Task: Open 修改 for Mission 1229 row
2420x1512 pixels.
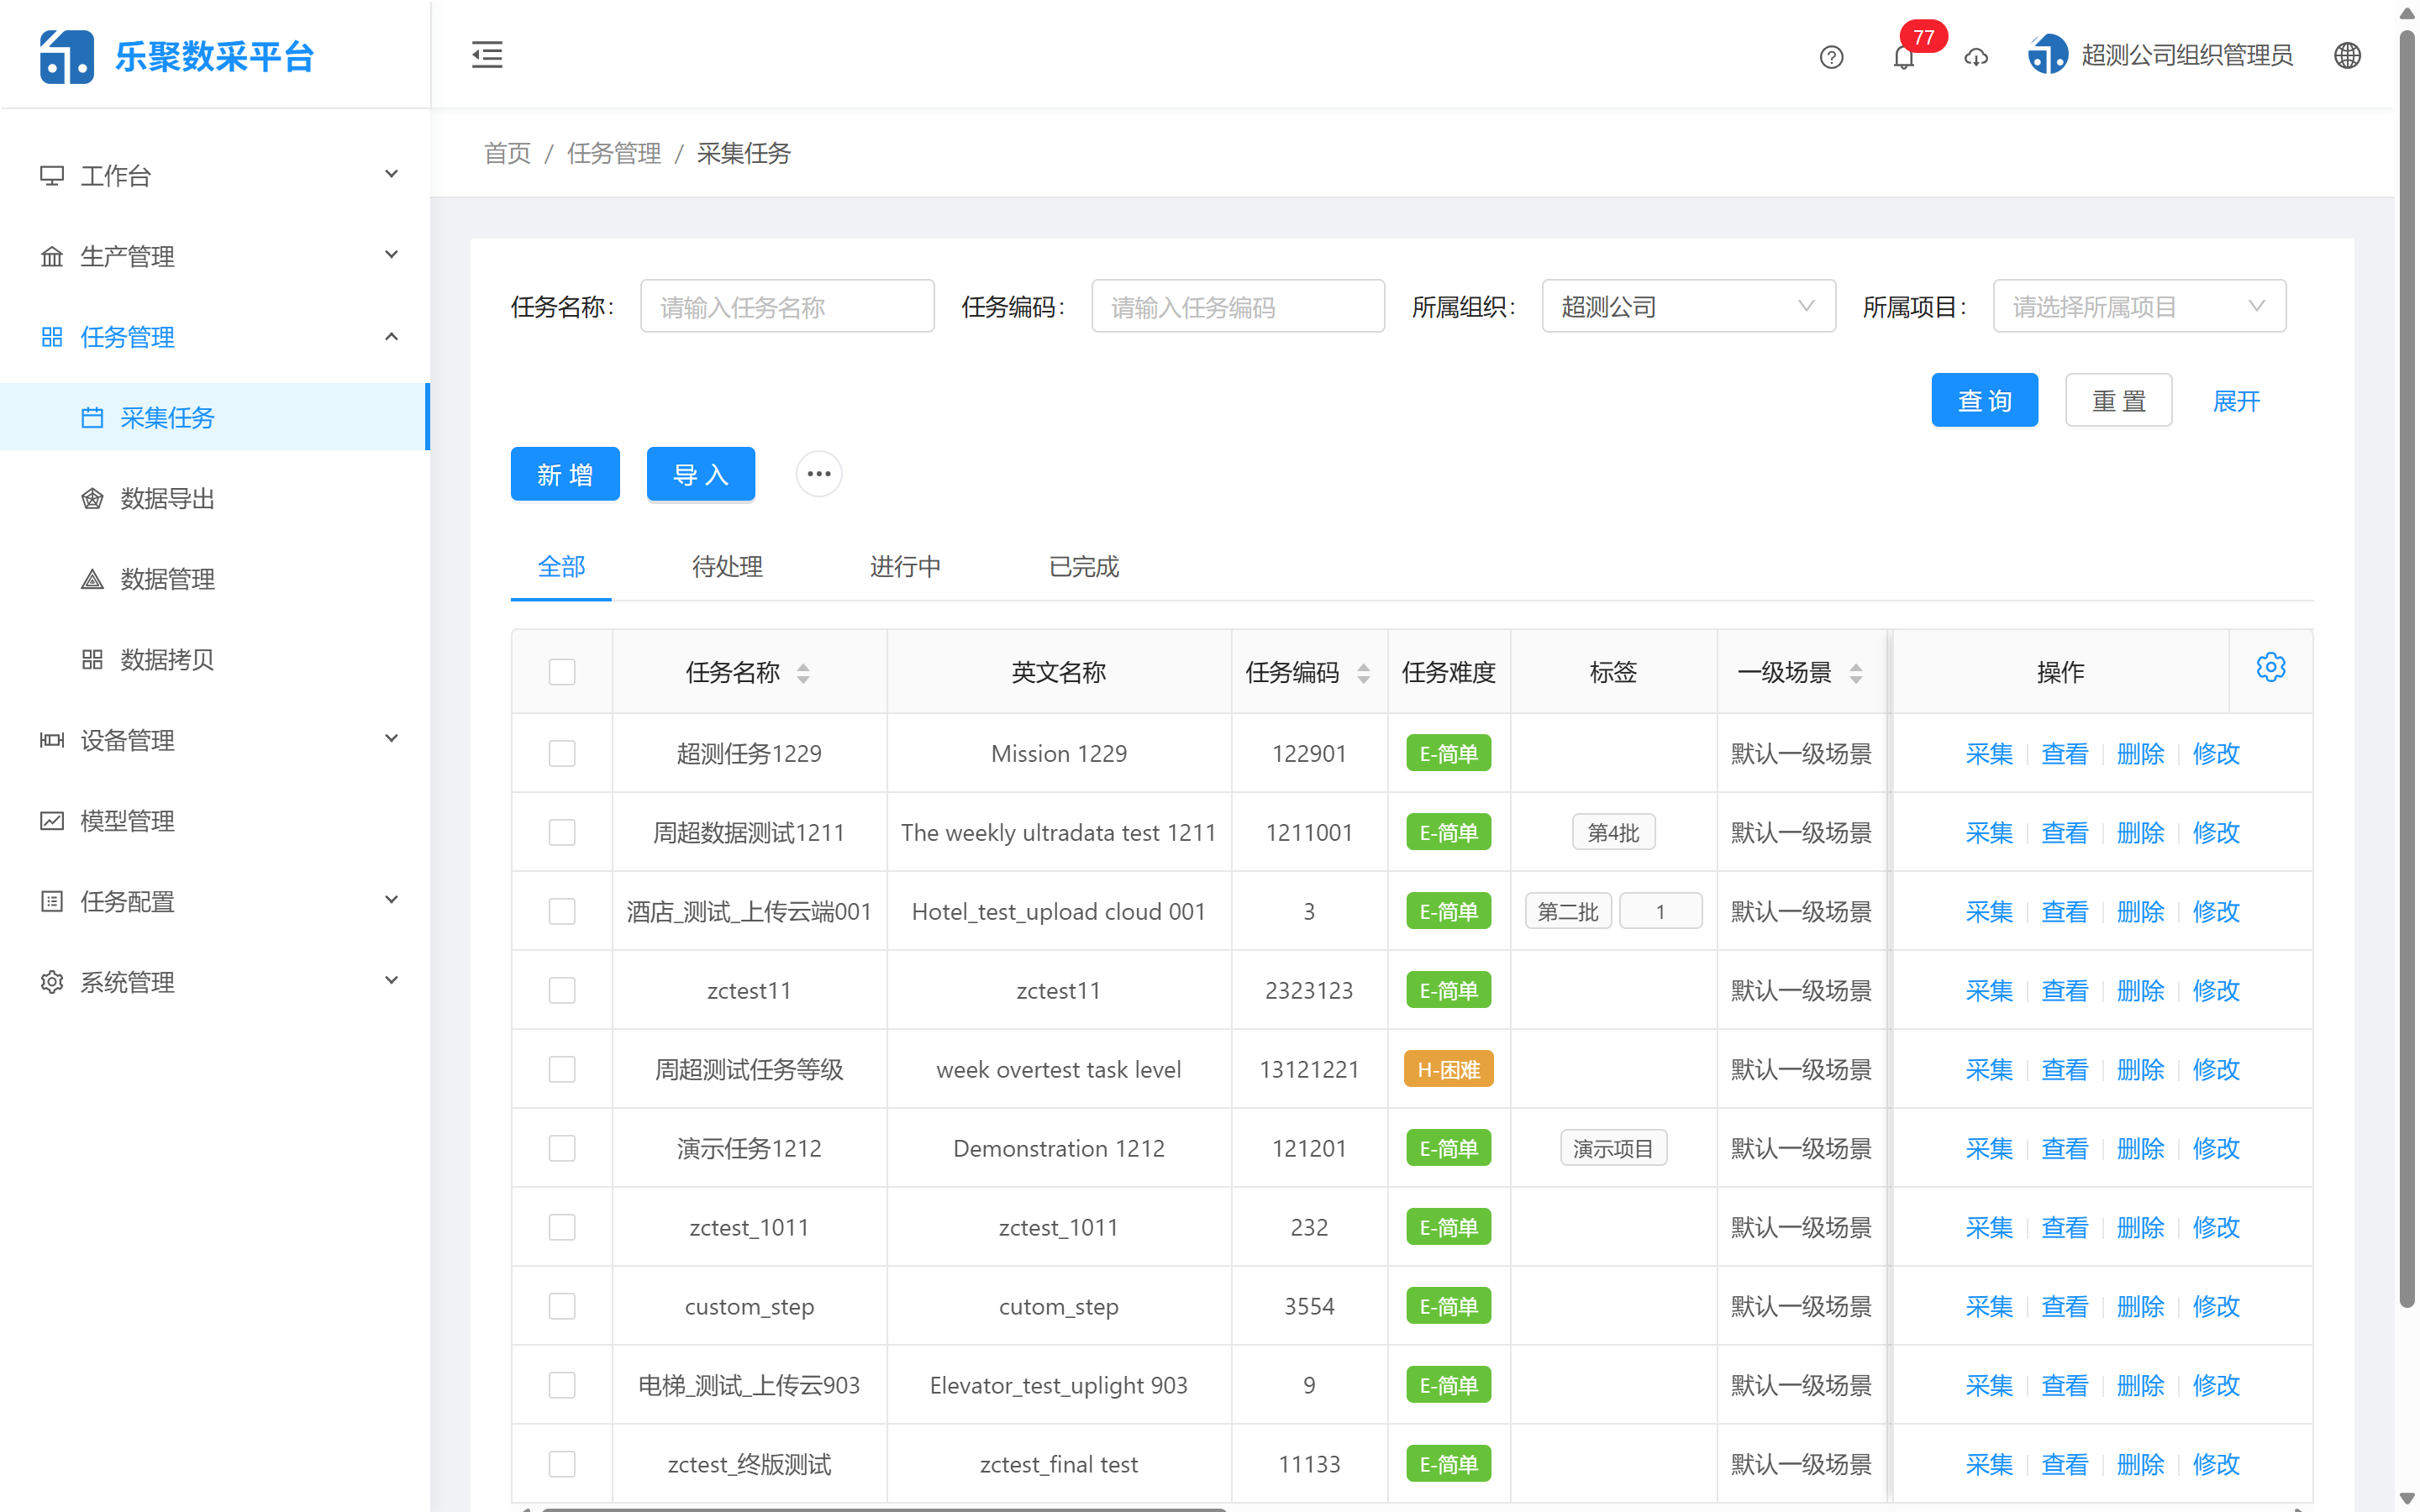Action: point(2215,753)
